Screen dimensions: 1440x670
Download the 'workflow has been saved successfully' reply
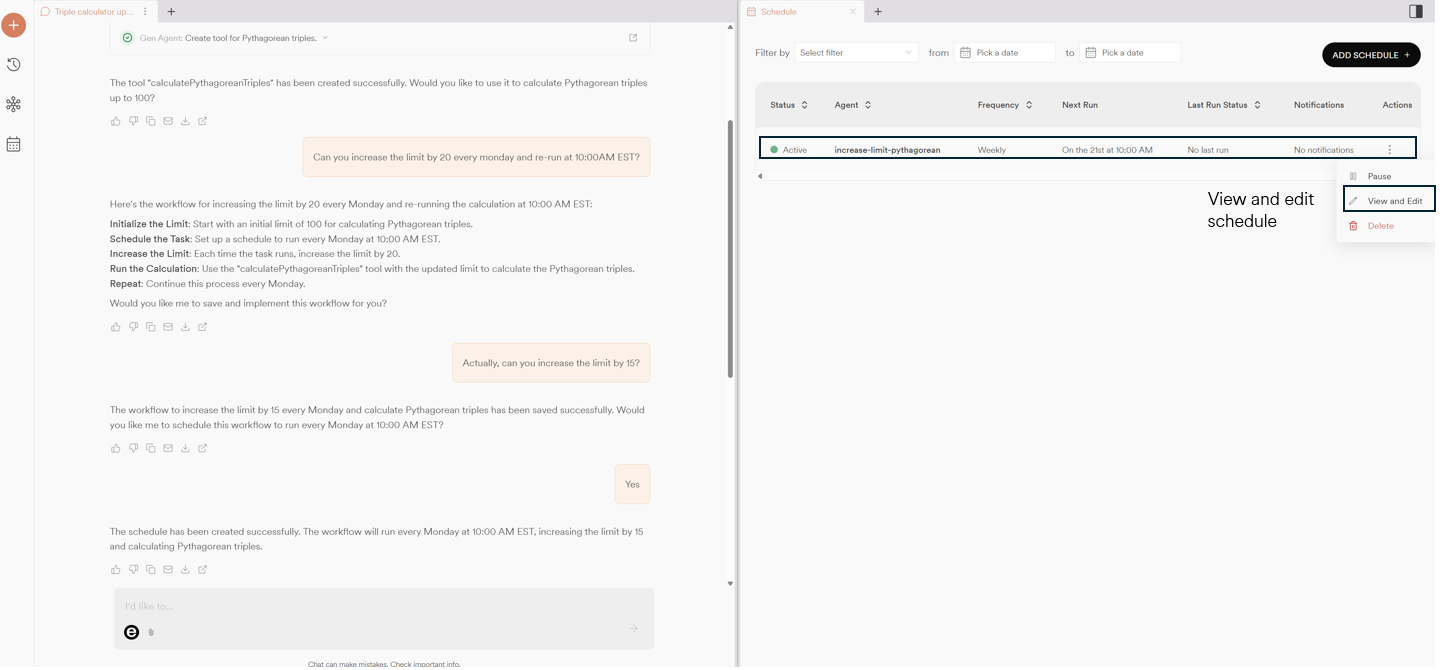[x=185, y=448]
